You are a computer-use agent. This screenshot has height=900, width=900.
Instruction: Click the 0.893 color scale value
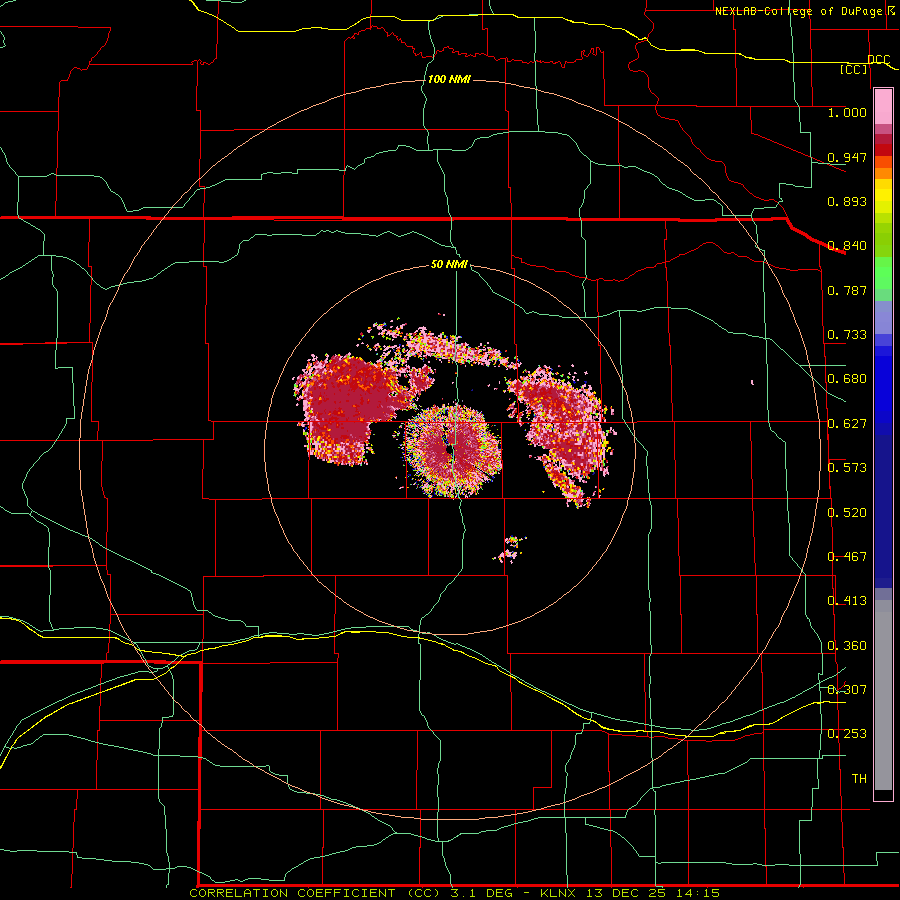tap(847, 201)
